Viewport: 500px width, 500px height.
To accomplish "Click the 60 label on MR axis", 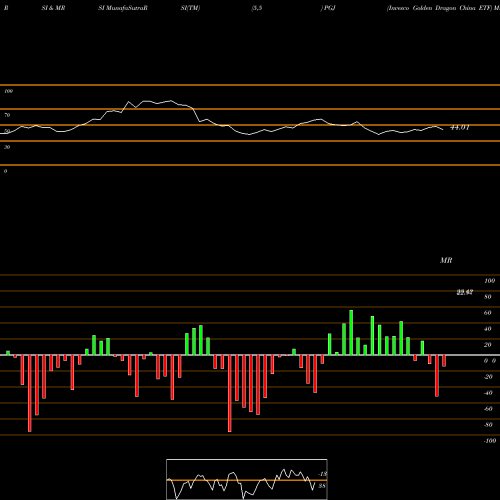I will pyautogui.click(x=488, y=313).
